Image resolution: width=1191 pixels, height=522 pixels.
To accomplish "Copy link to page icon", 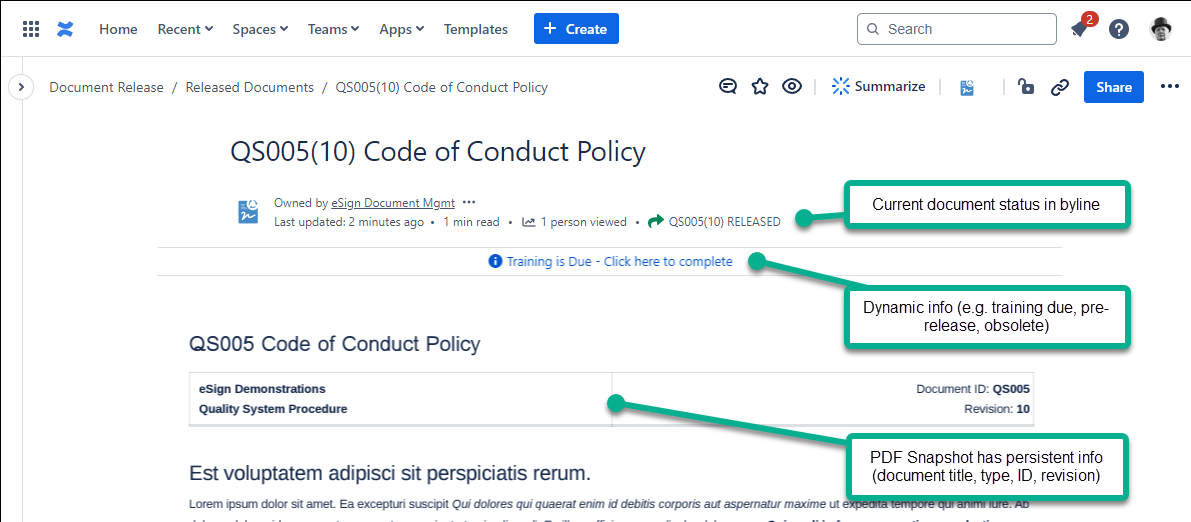I will [1060, 87].
